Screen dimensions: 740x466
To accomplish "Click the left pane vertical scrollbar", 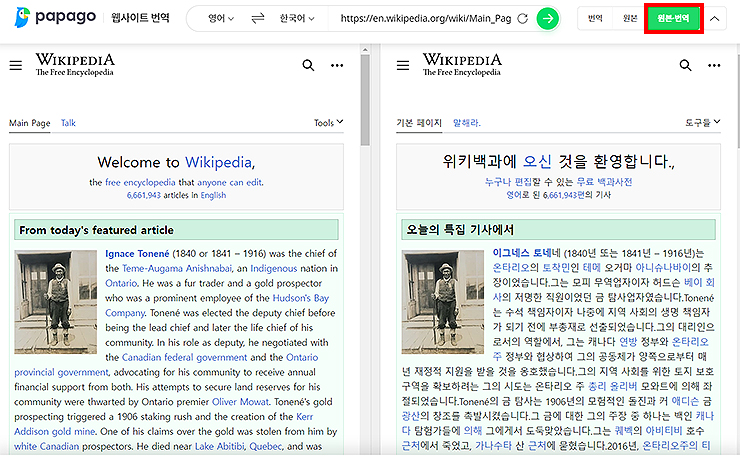I will pos(365,101).
